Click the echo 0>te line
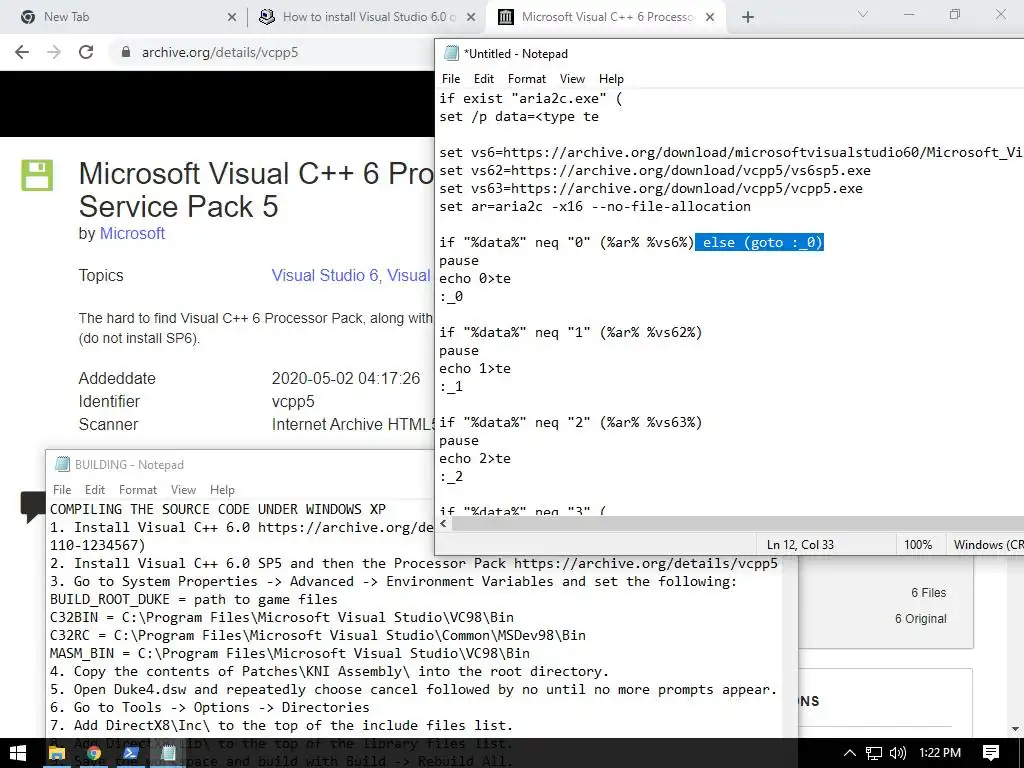The height and width of the screenshot is (768, 1024). tap(475, 278)
